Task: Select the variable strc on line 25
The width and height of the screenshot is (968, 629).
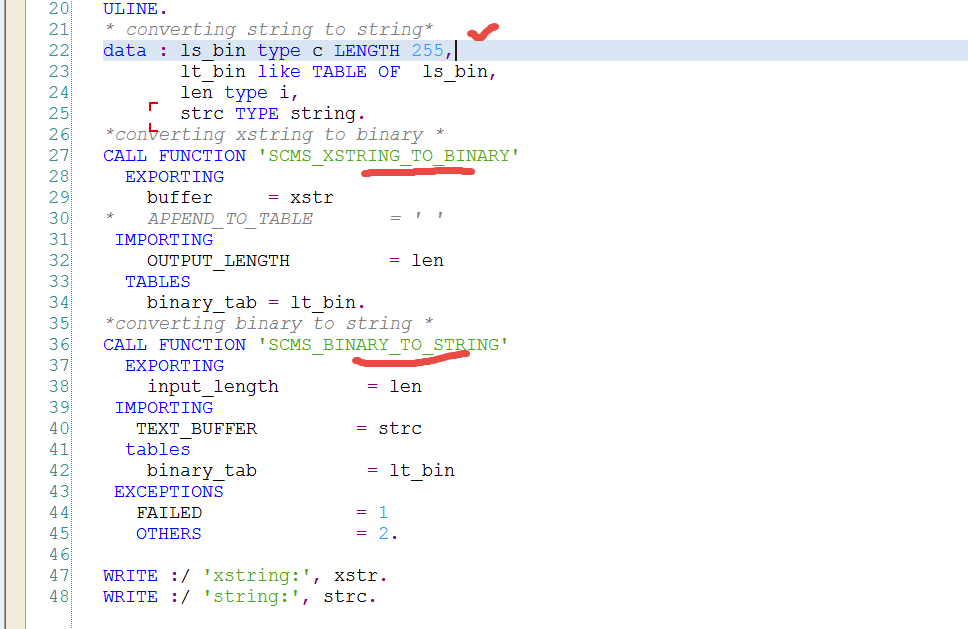Action: tap(201, 113)
